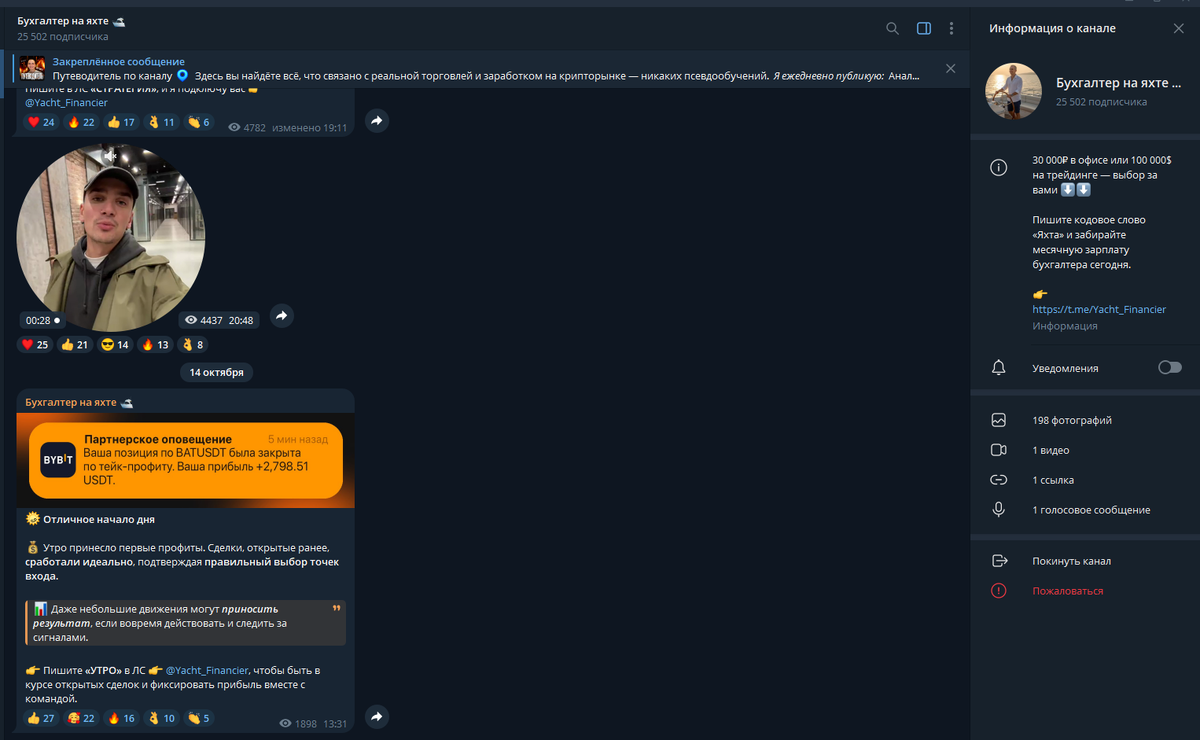This screenshot has height=740, width=1200.
Task: Play the round video message
Action: point(111,237)
